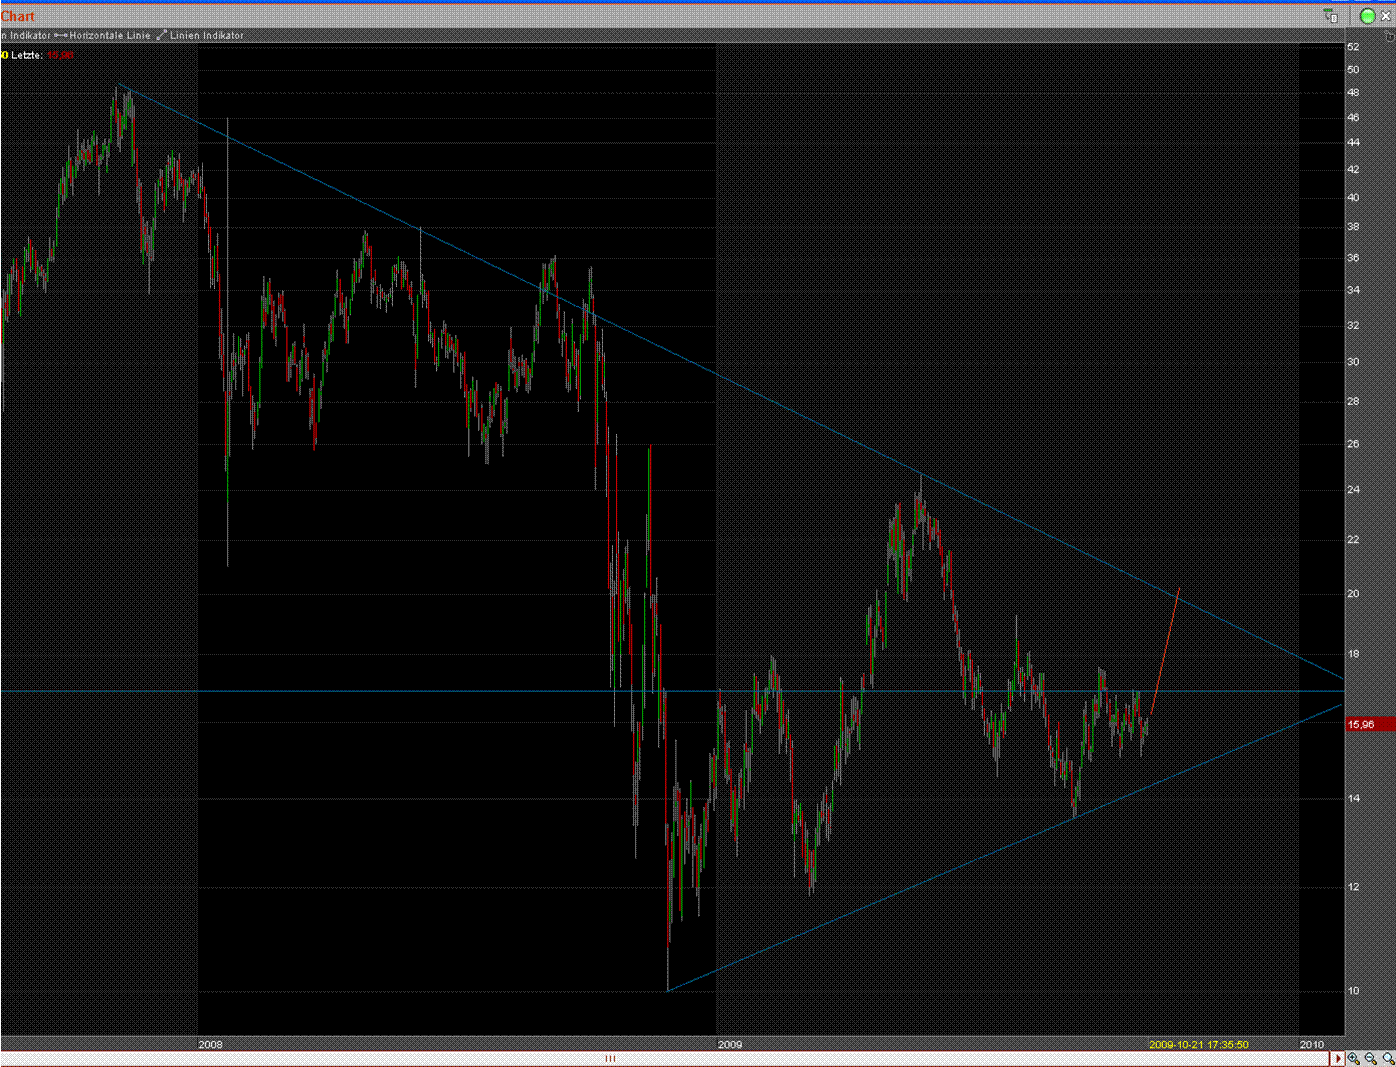Close the Chart panel
Screen dimensions: 1396x1067
point(1386,16)
